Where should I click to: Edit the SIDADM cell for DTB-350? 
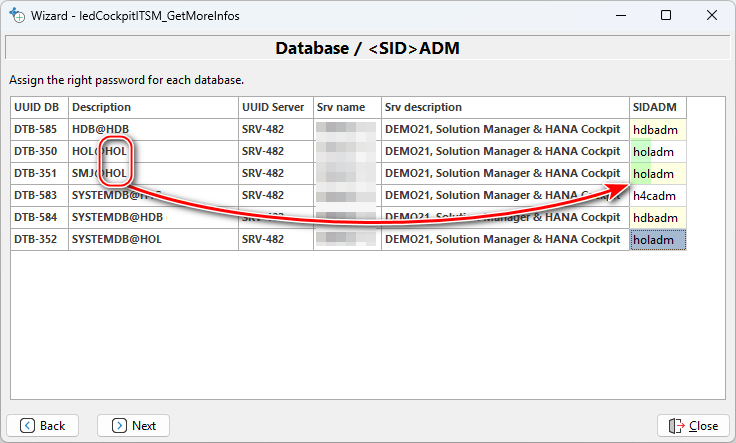[x=657, y=151]
